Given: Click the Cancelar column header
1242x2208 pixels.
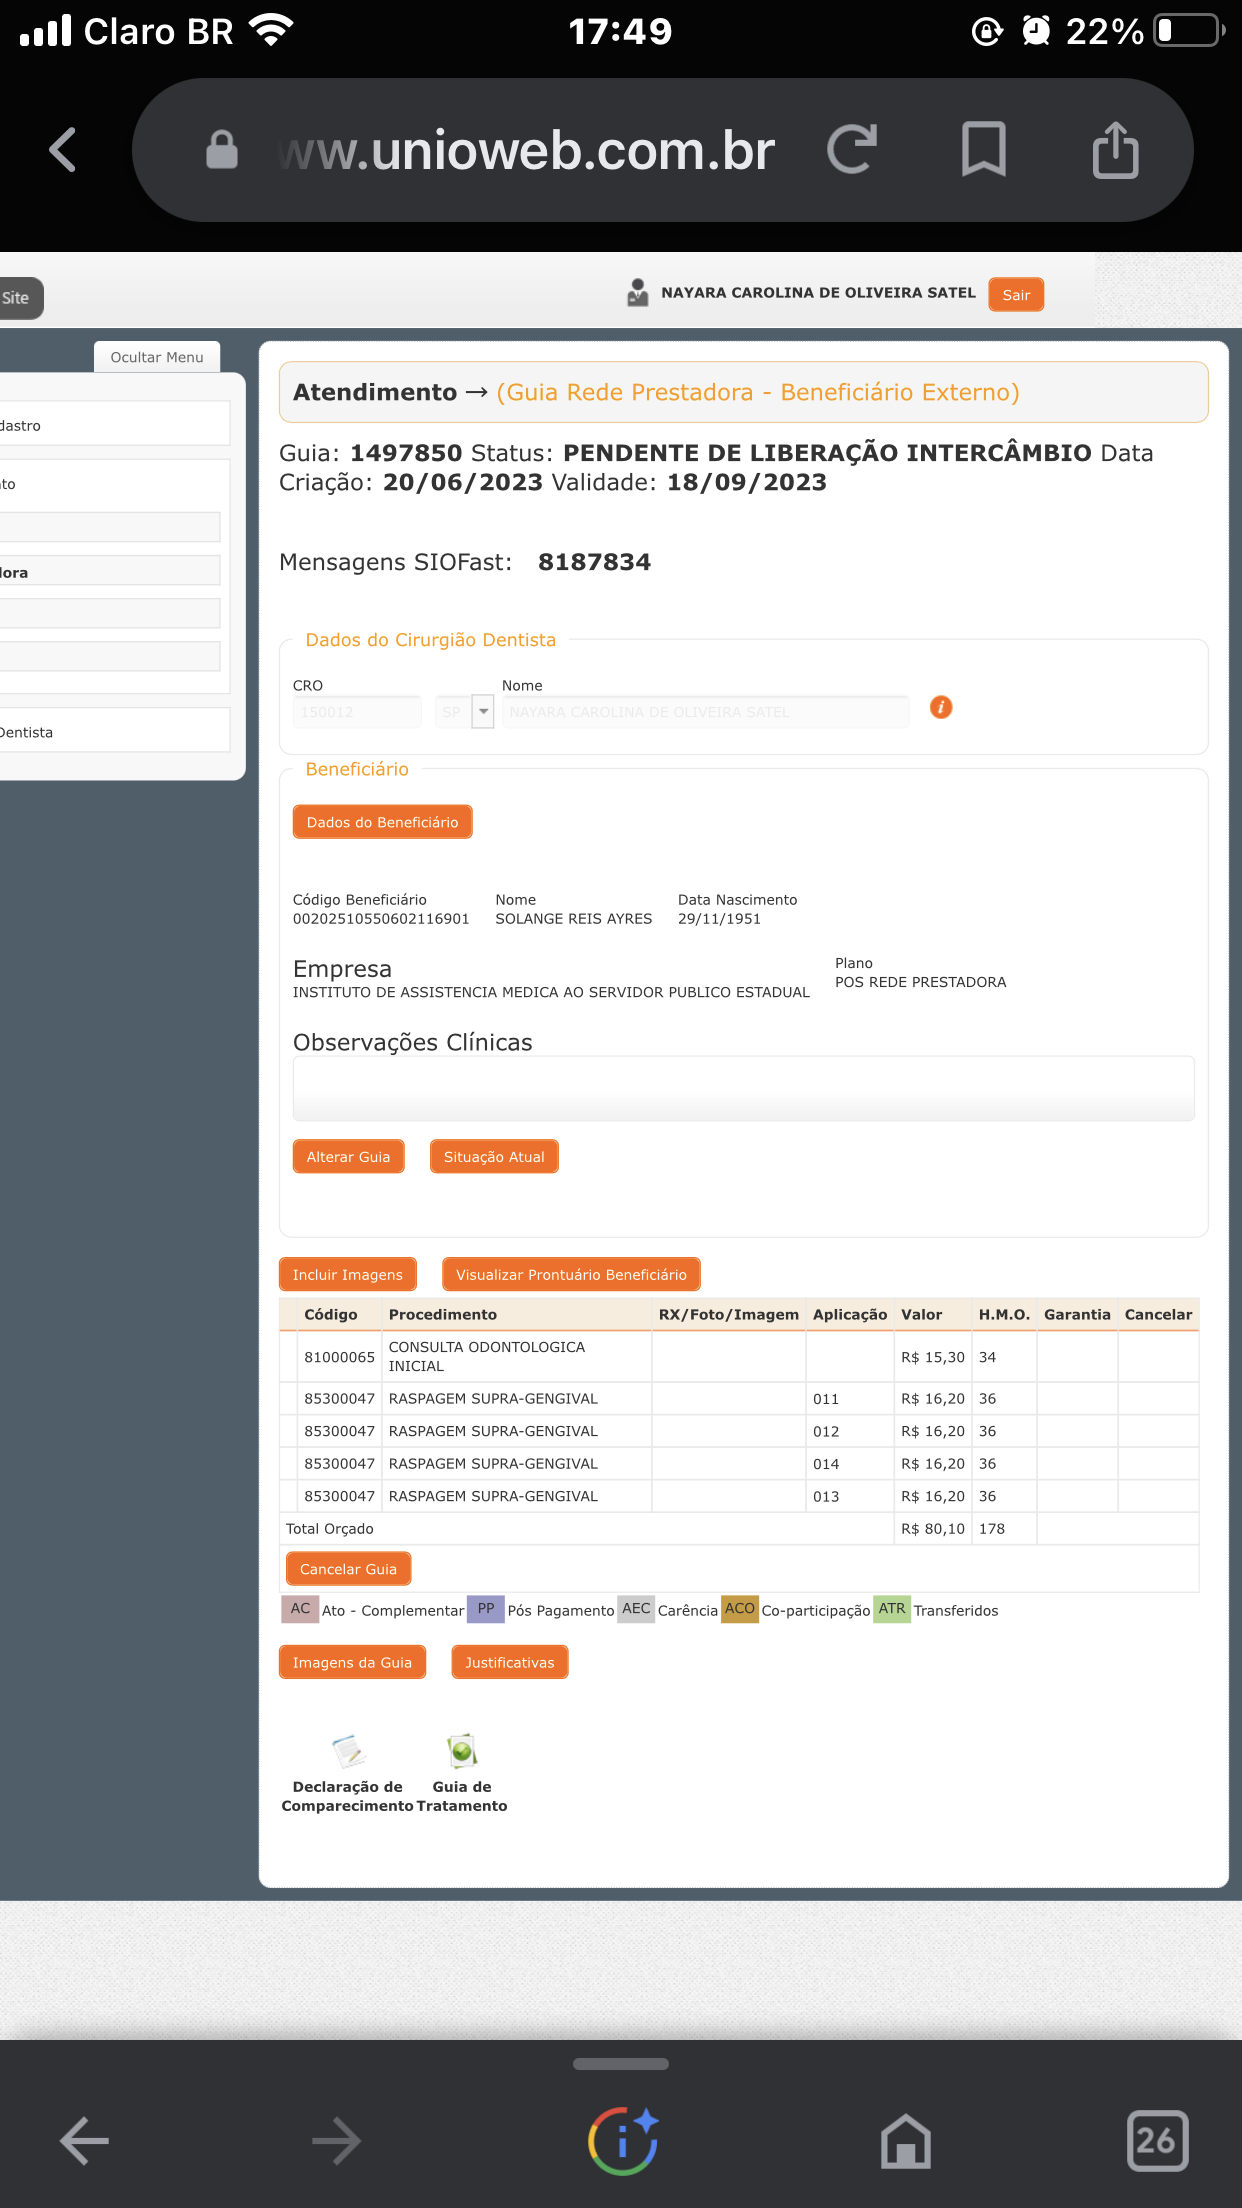Looking at the screenshot, I should (x=1158, y=1314).
